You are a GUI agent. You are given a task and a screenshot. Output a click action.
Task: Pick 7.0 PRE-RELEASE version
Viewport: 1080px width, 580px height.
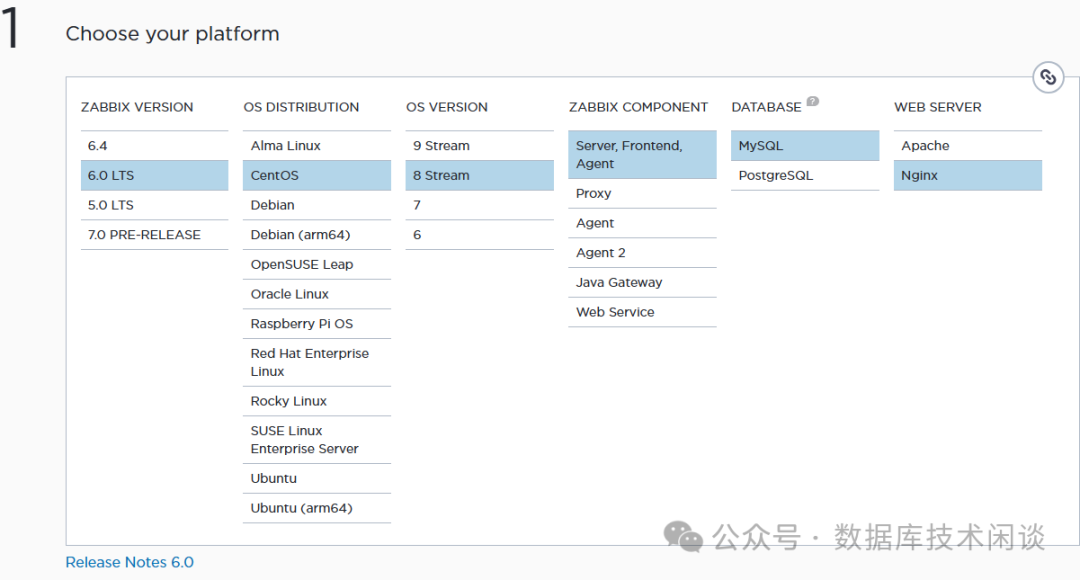(x=154, y=235)
